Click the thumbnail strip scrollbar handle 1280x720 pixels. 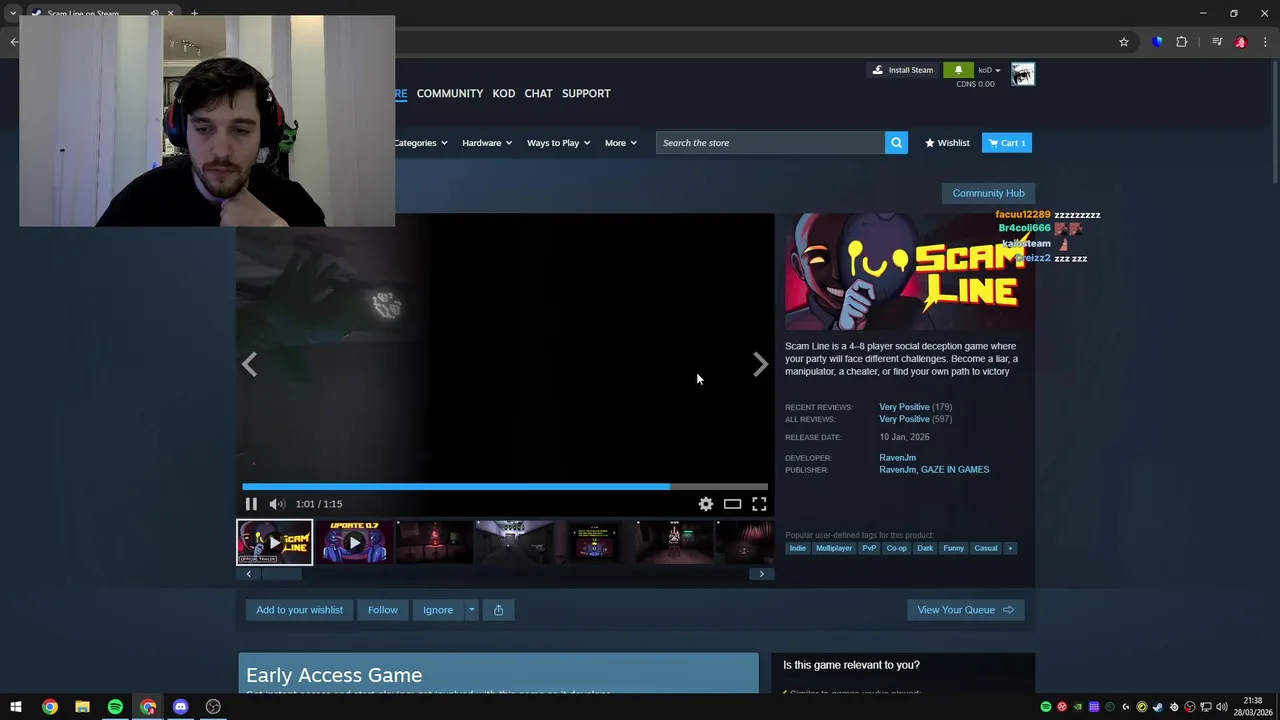pos(281,574)
